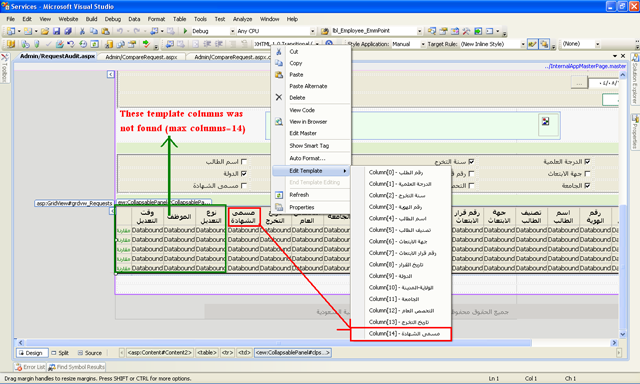Click the Undo toolbar icon
This screenshot has width=640, height=384.
point(120,31)
